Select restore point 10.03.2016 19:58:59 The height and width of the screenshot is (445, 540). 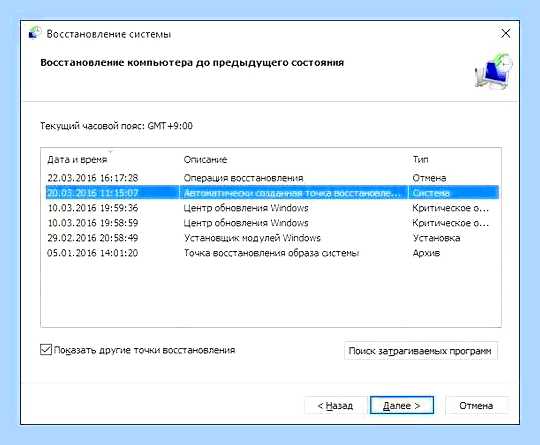pyautogui.click(x=272, y=223)
